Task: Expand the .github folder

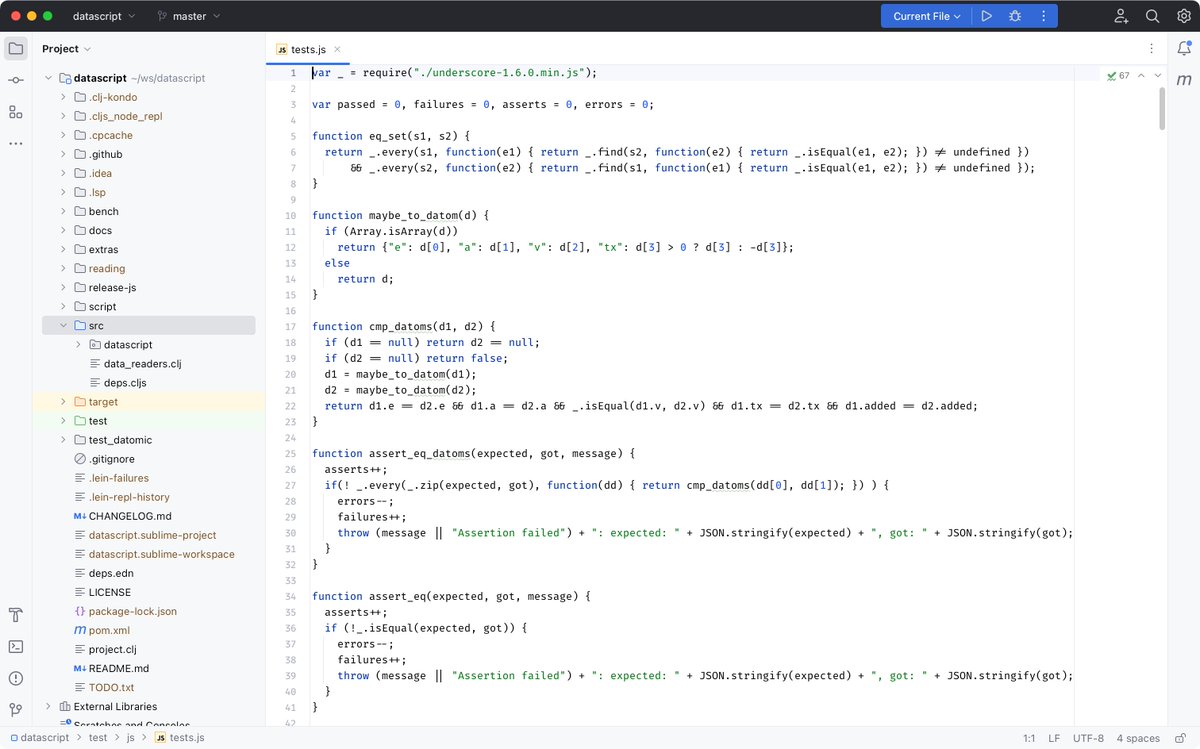Action: [x=63, y=154]
